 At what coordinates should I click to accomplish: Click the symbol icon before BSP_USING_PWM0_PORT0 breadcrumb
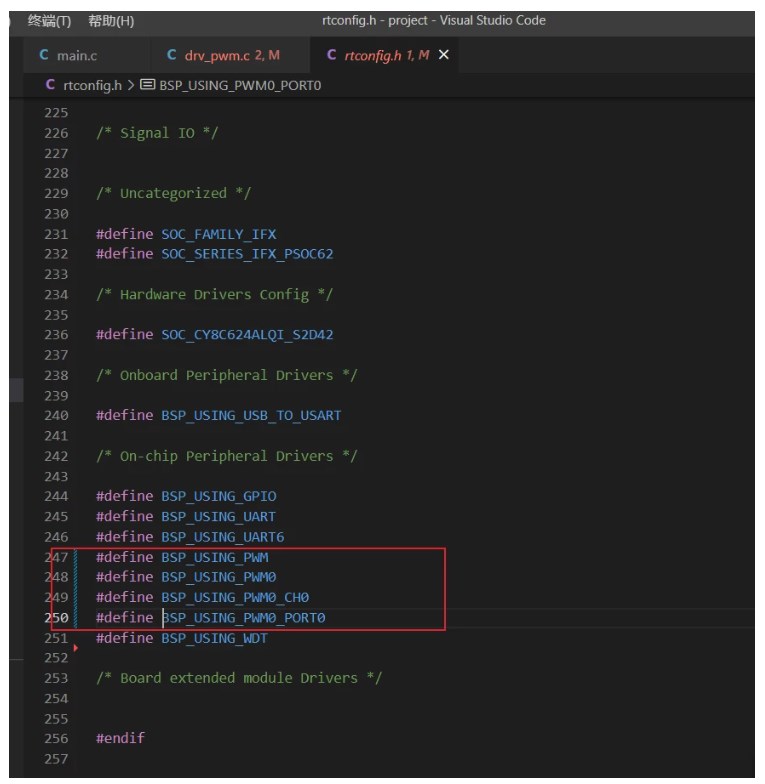(x=148, y=84)
